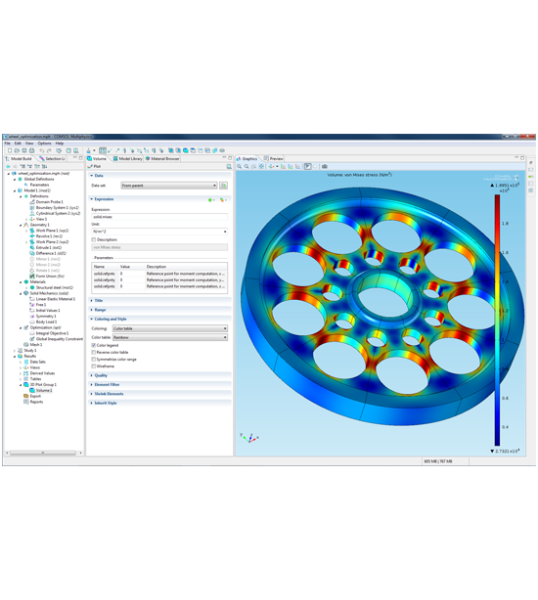
Task: Open the File menu
Action: point(7,143)
